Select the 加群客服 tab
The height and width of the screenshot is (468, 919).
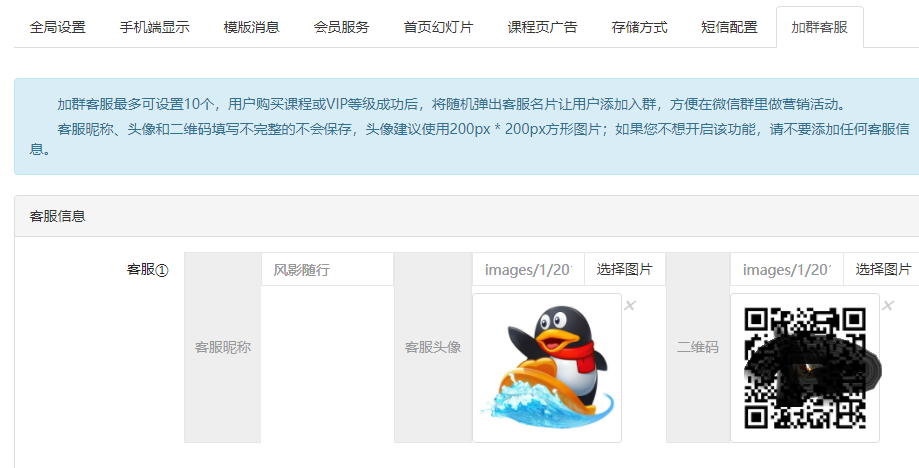(819, 27)
